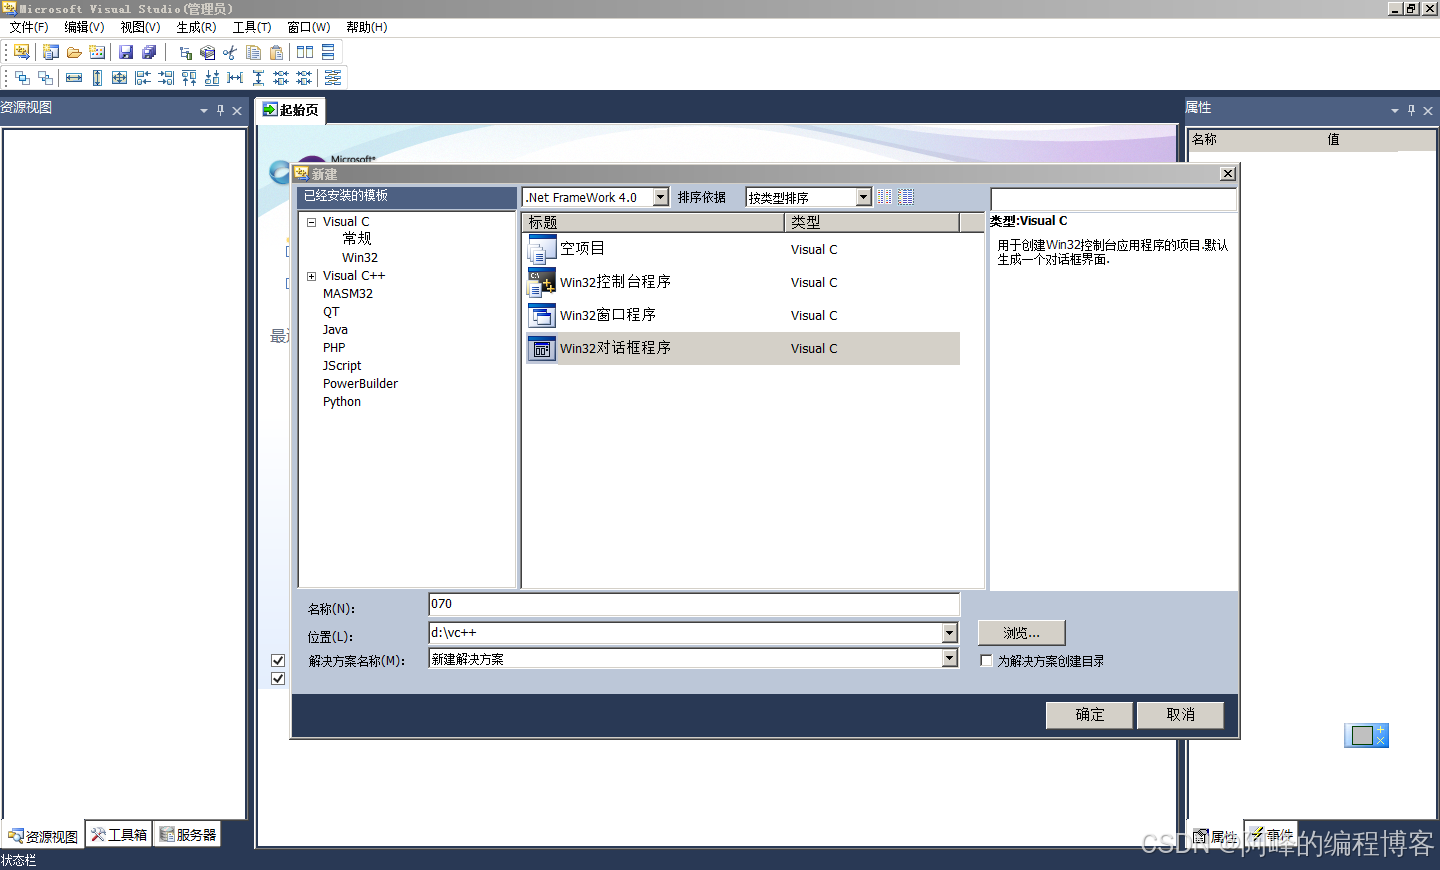The image size is (1440, 870).
Task: Click the 确定 button
Action: [x=1089, y=715]
